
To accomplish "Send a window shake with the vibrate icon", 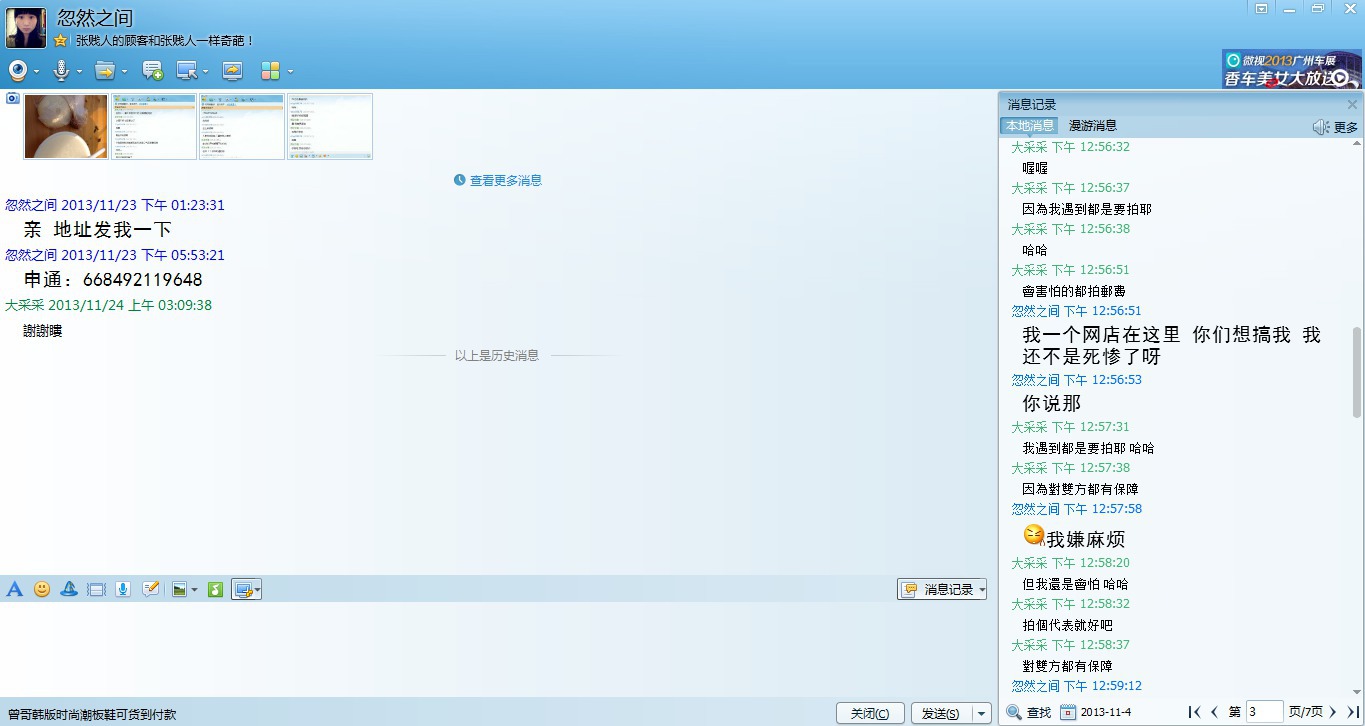I will point(96,590).
